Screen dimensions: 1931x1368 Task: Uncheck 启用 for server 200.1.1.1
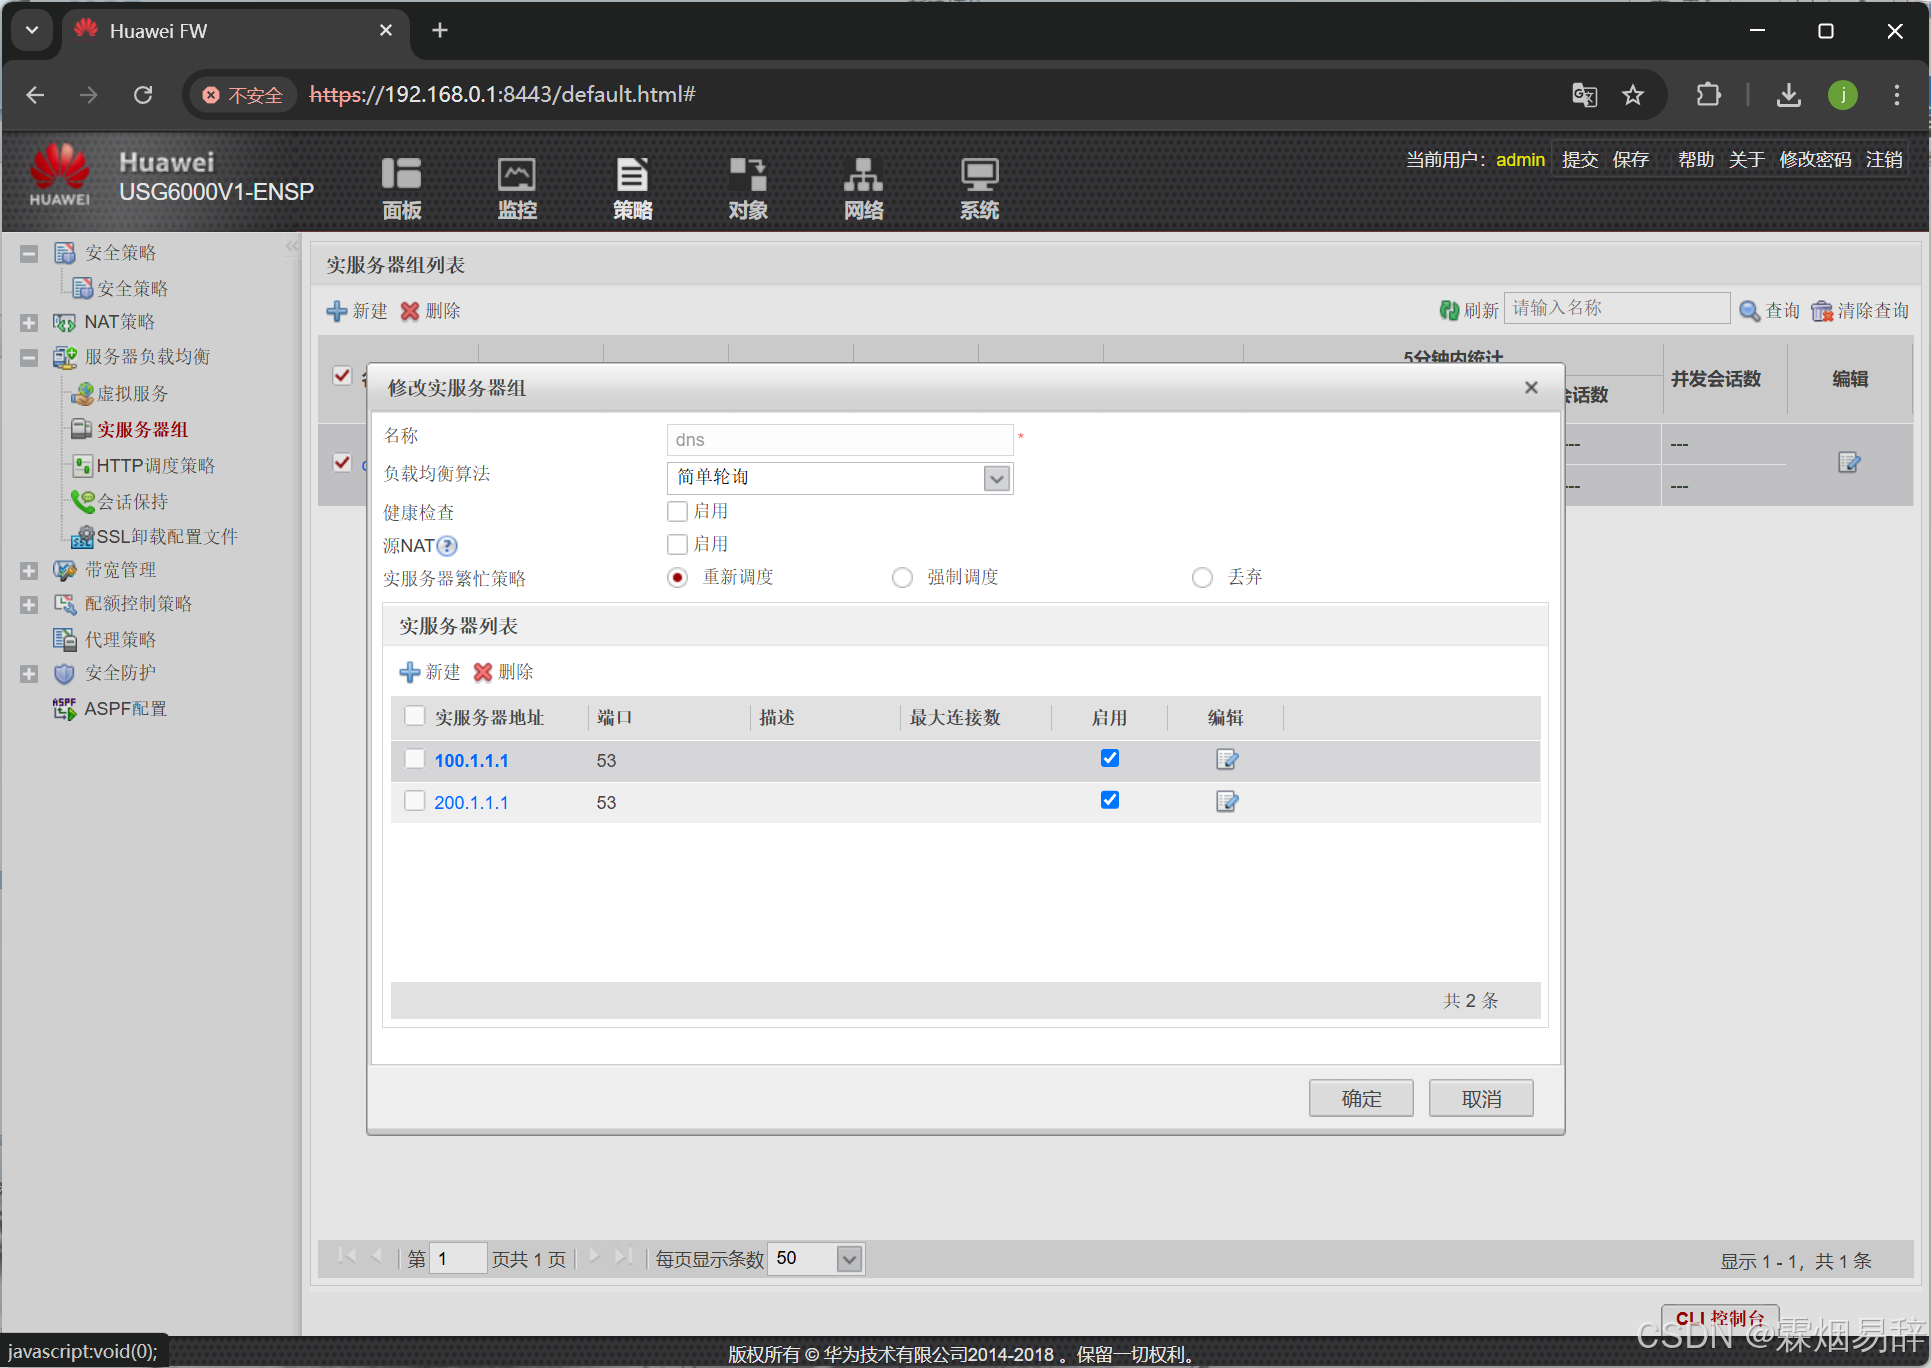1109,800
